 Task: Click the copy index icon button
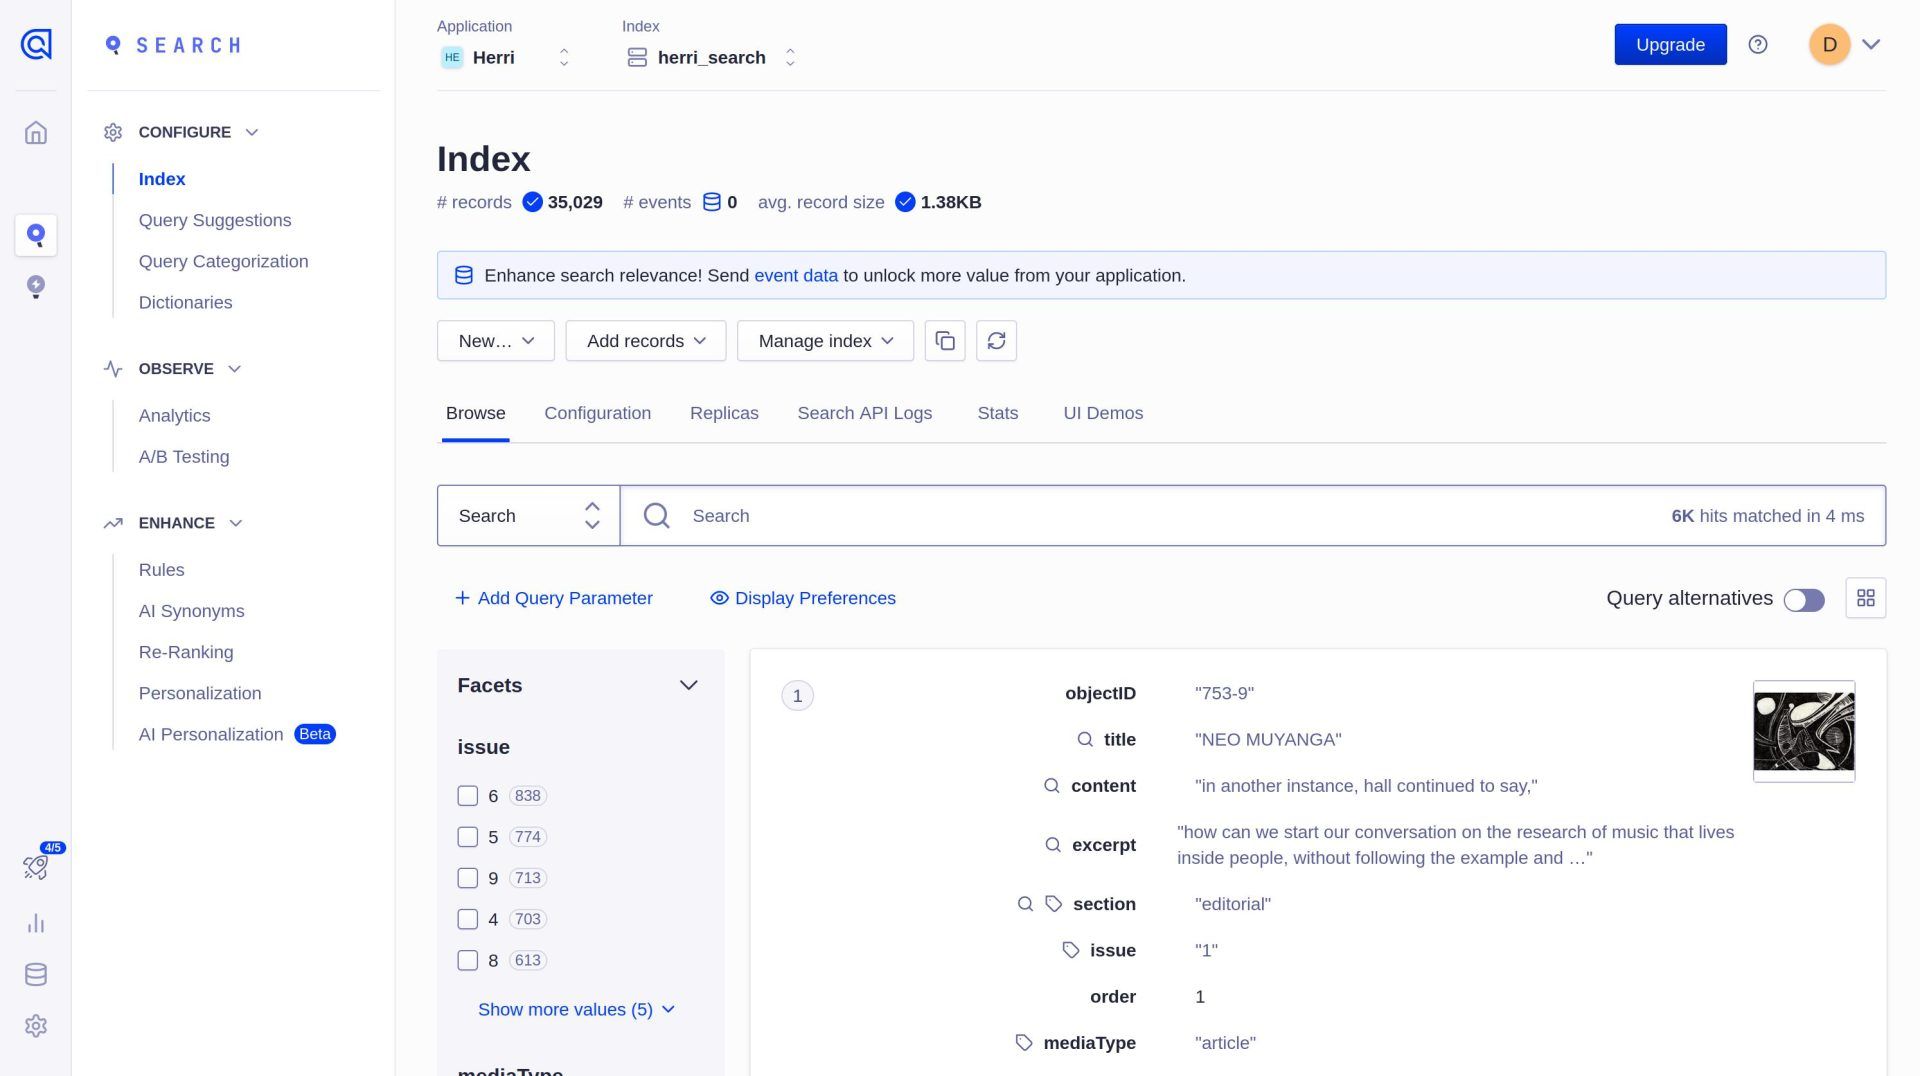tap(944, 341)
